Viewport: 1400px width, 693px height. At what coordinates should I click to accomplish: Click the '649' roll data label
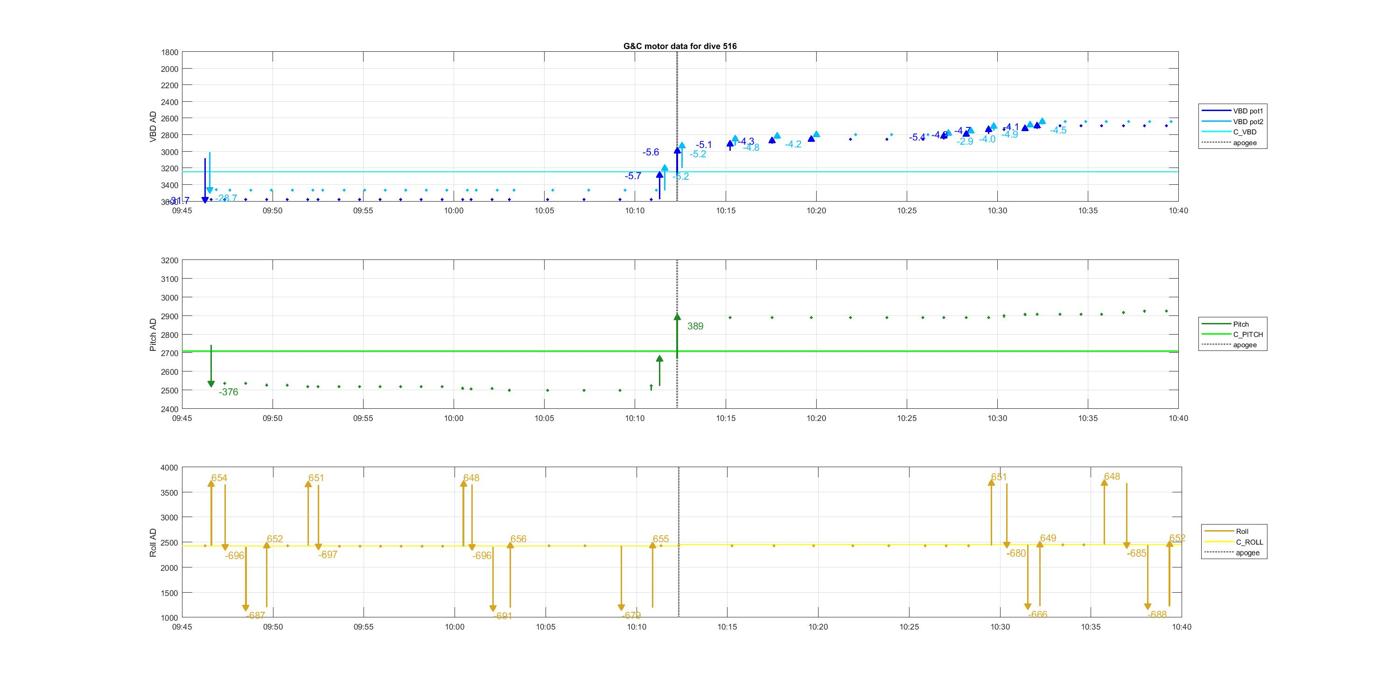click(1048, 538)
